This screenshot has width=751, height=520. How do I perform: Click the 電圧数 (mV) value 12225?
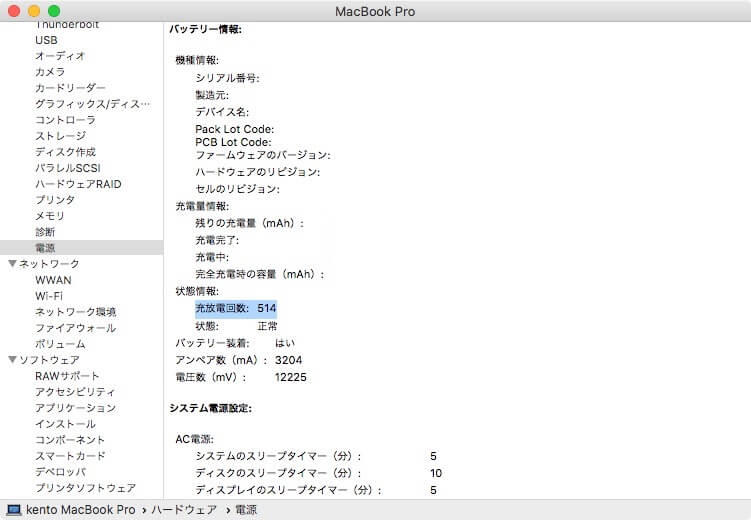click(x=291, y=377)
